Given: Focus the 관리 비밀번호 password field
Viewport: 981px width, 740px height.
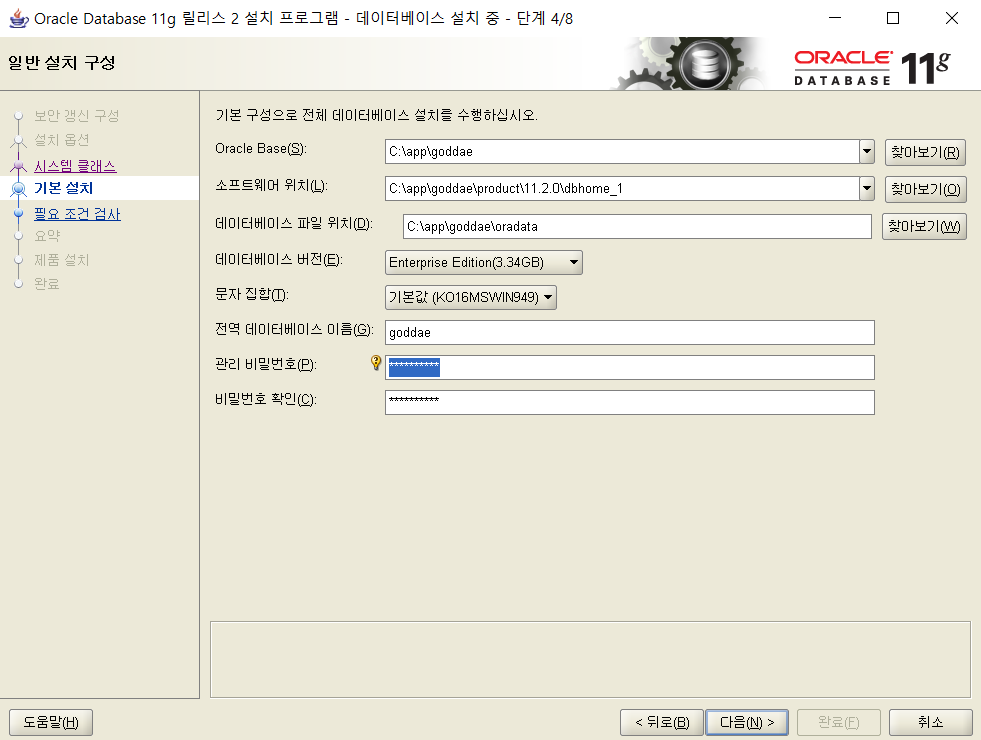Looking at the screenshot, I should [629, 367].
